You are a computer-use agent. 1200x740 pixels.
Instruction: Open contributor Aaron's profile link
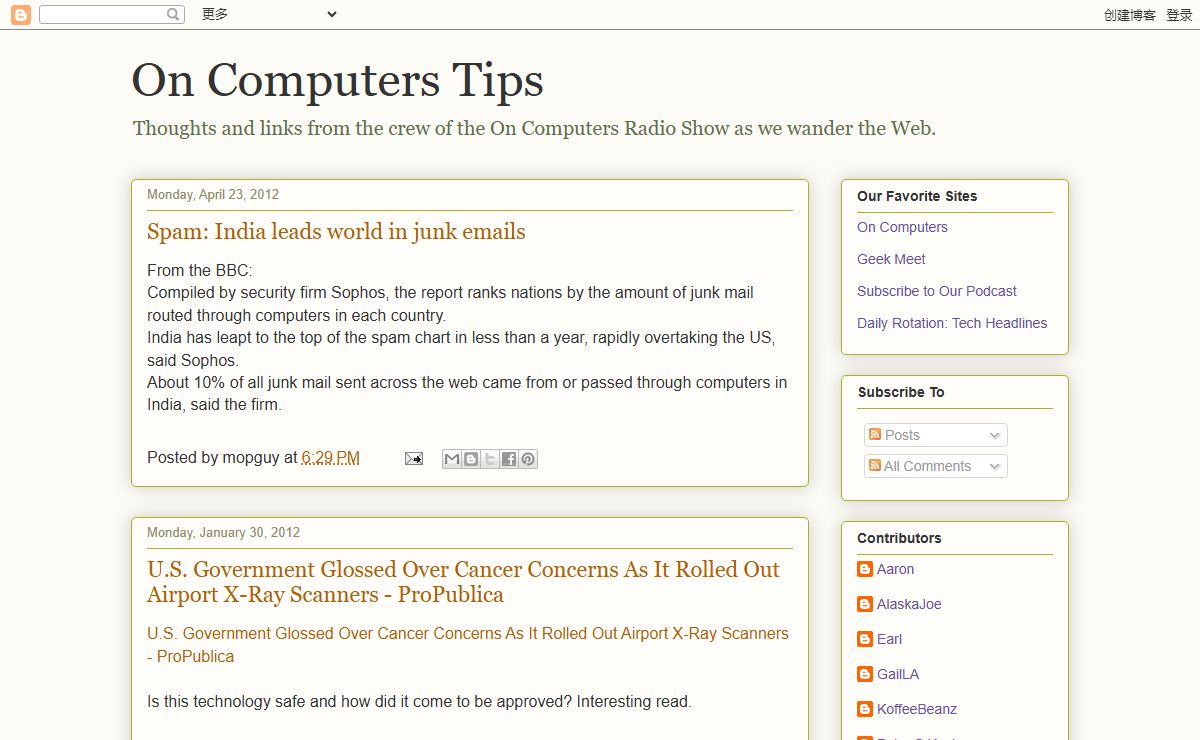(x=895, y=569)
